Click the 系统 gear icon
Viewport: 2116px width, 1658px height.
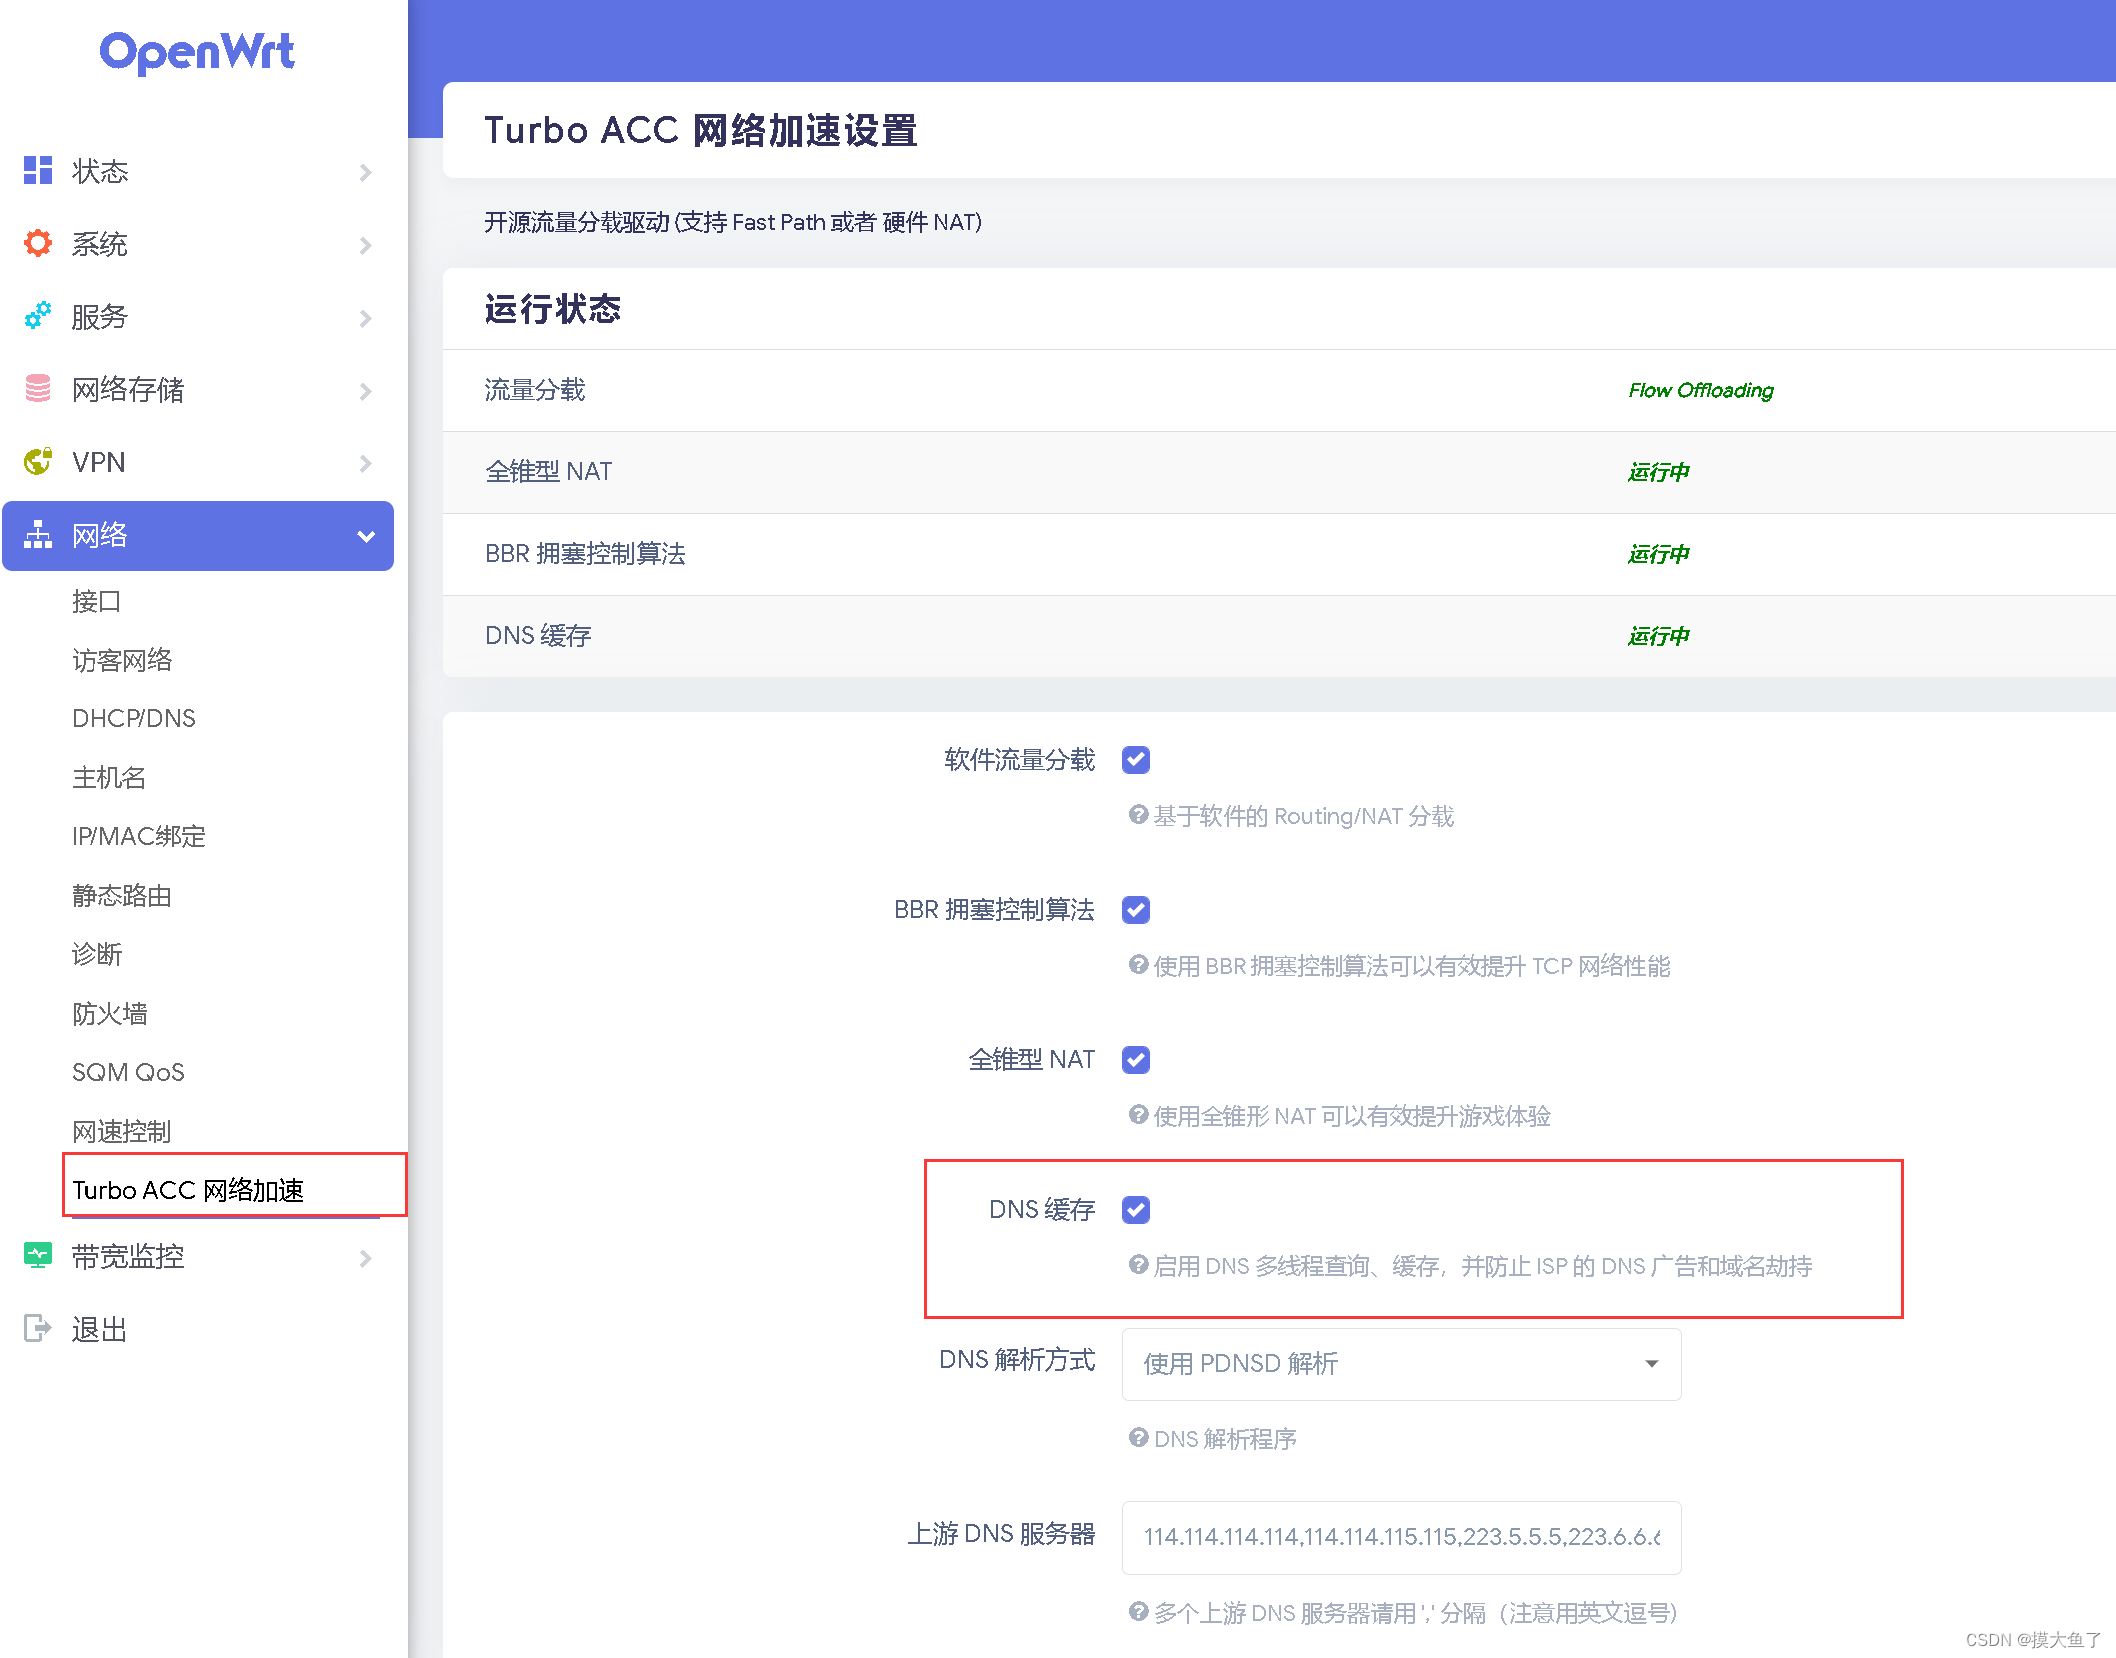[38, 244]
